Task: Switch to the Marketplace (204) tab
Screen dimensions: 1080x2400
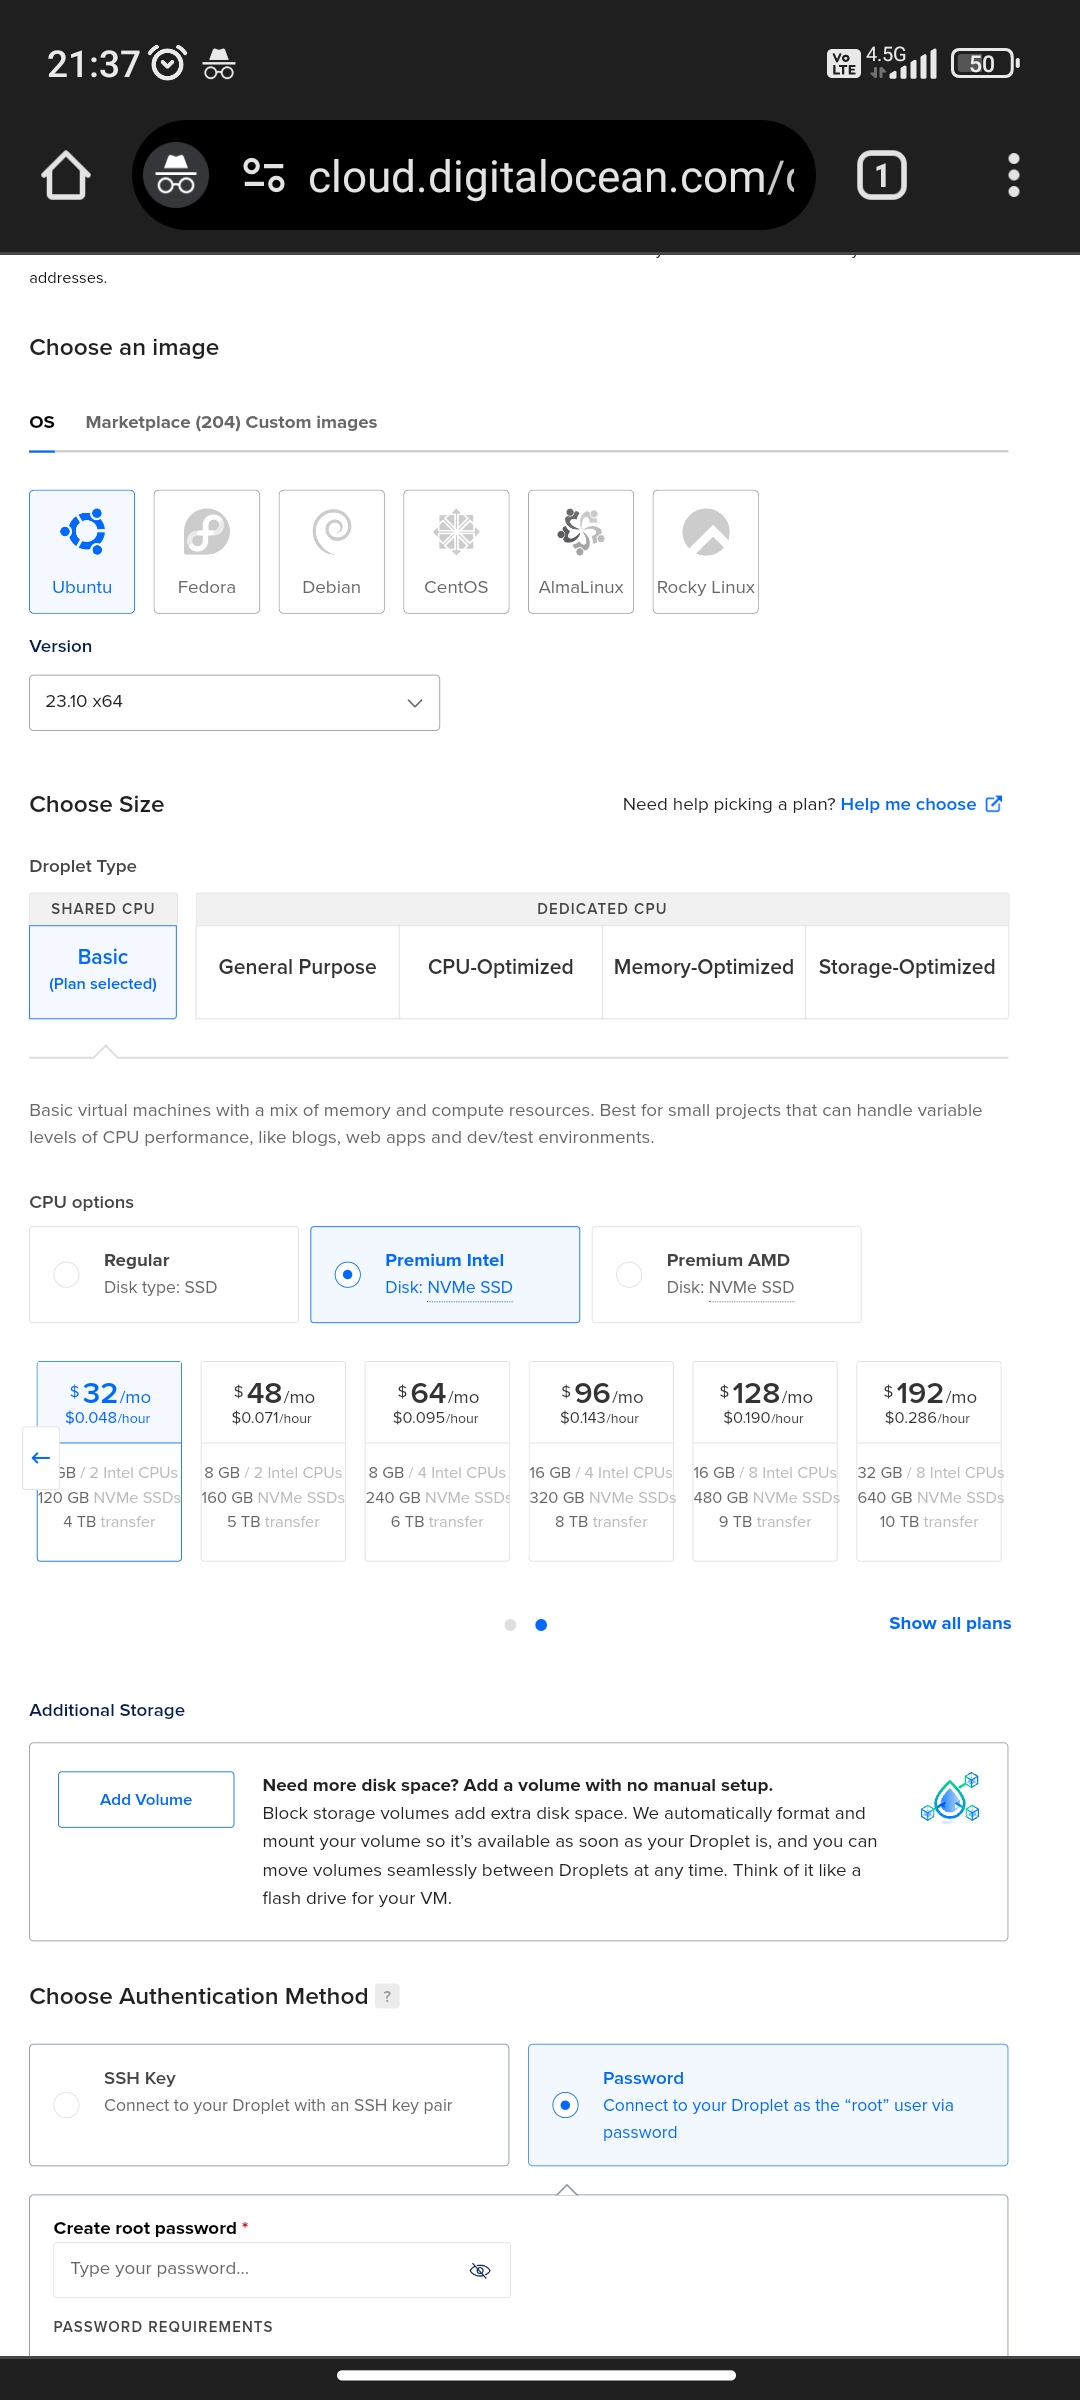Action: pyautogui.click(x=163, y=423)
